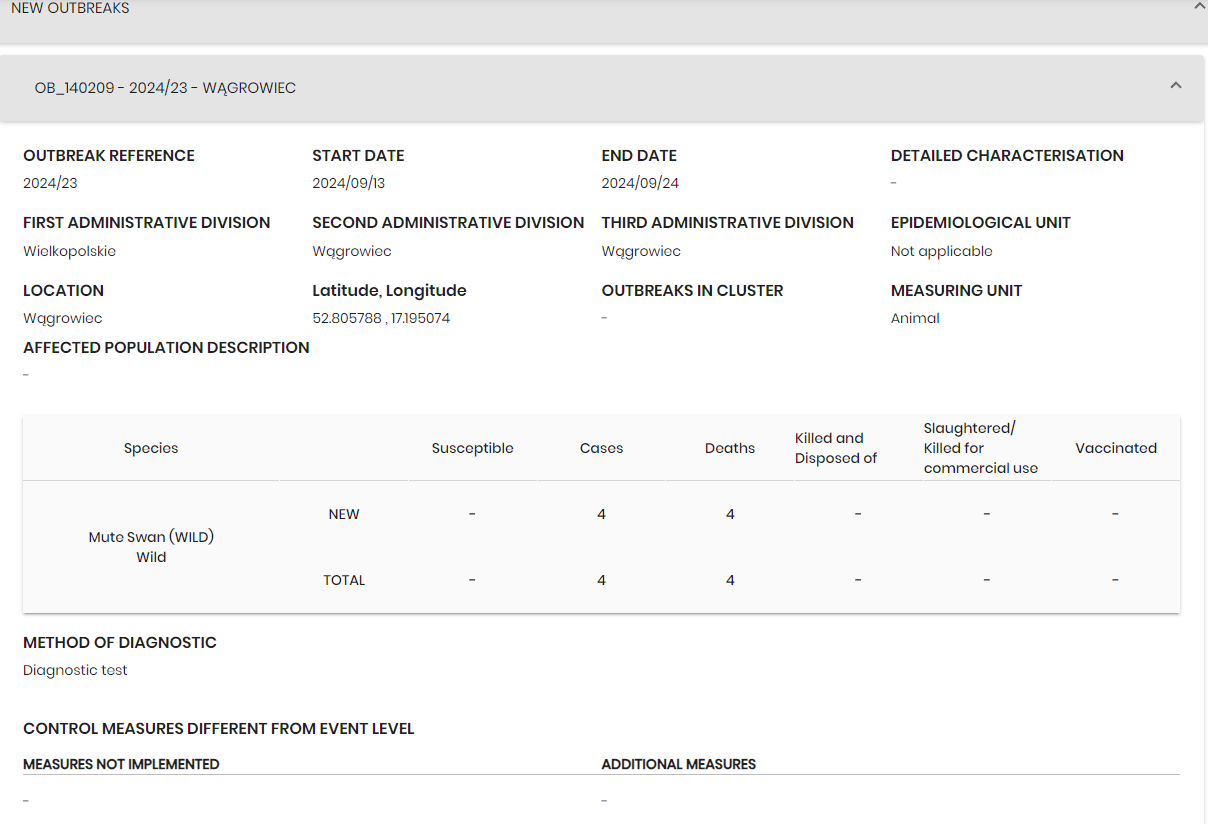Select the Cases column header
This screenshot has width=1208, height=824.
tap(601, 448)
